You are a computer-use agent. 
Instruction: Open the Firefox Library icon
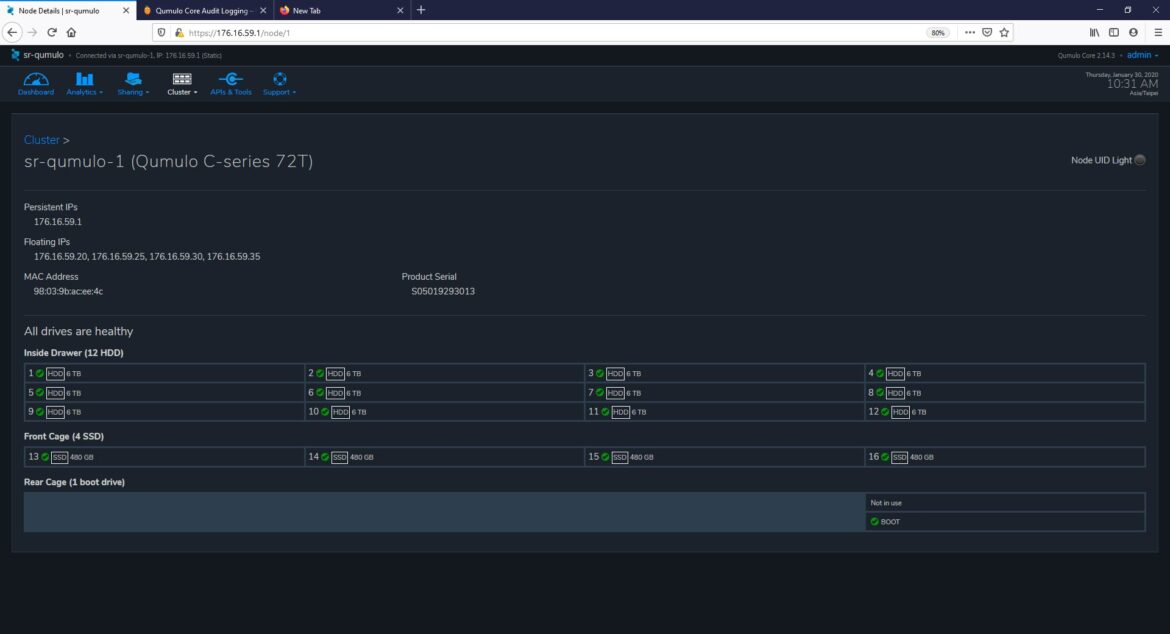pos(1094,32)
